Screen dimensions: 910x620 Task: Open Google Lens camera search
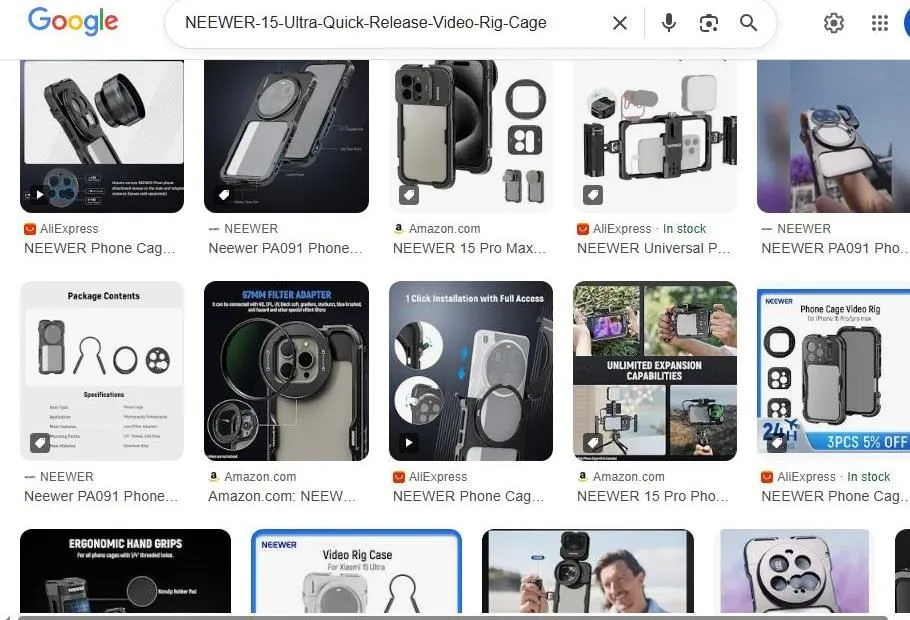click(x=709, y=22)
